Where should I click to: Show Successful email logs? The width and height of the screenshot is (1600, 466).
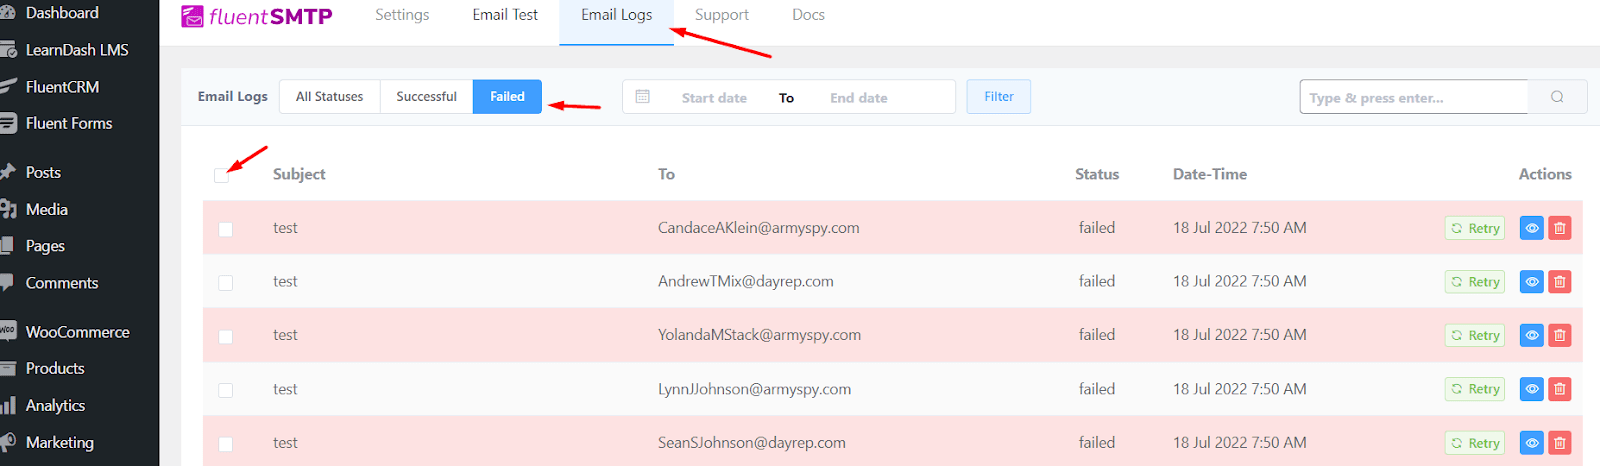tap(426, 97)
